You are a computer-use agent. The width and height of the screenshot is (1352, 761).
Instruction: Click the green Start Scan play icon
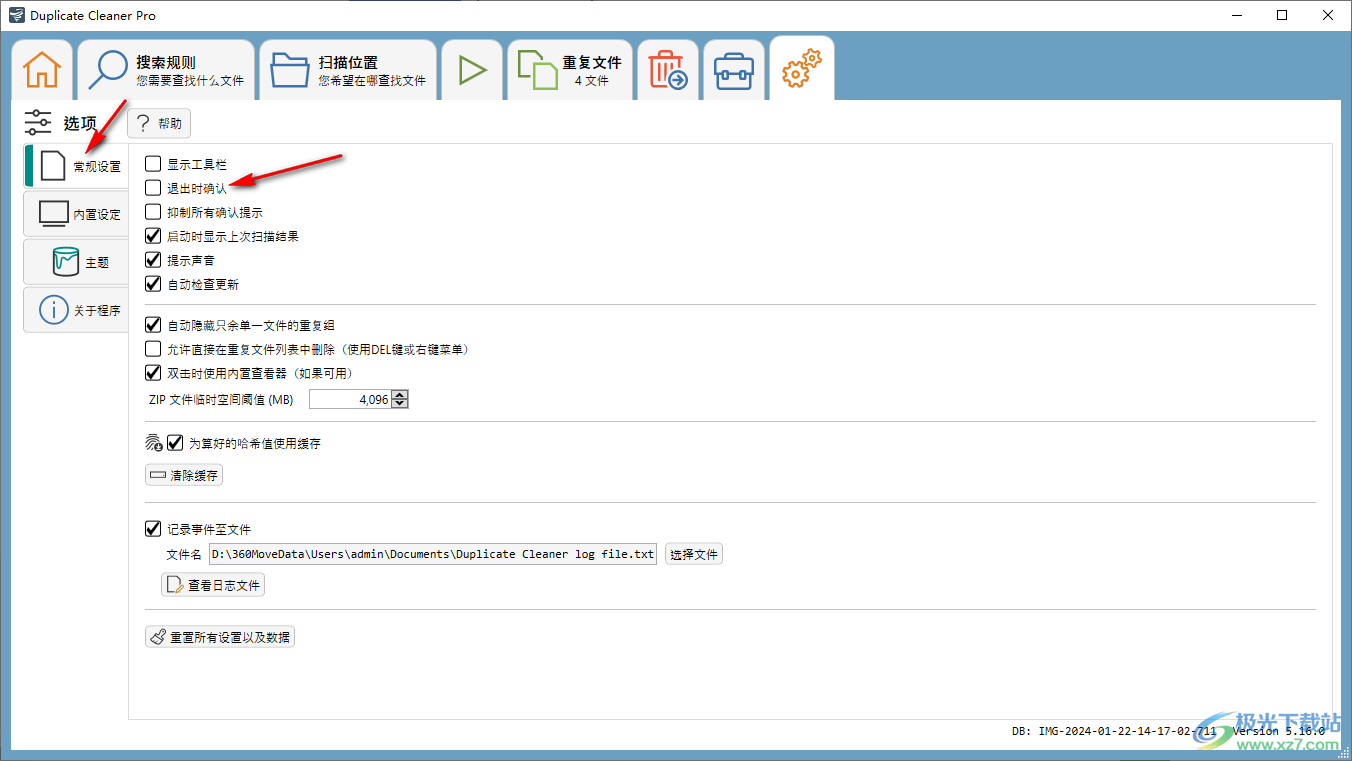coord(472,70)
